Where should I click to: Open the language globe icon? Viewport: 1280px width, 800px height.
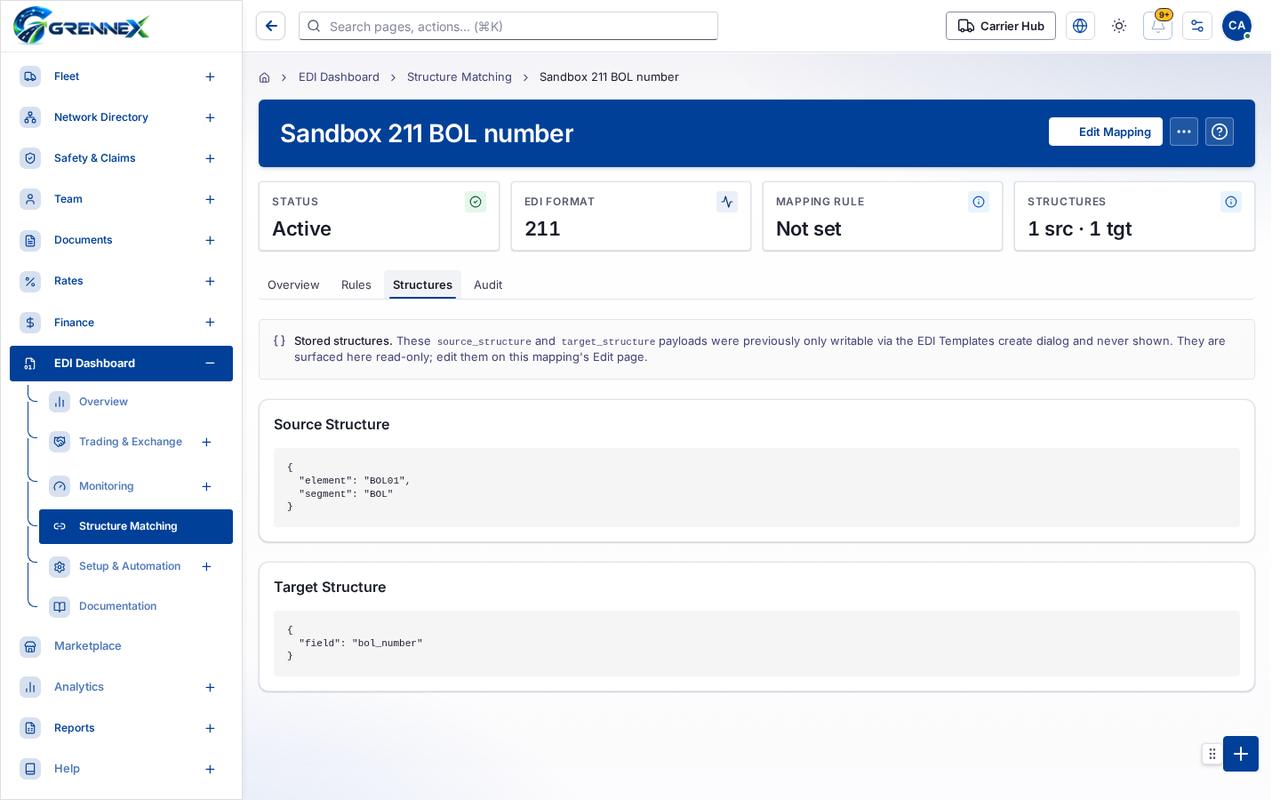[x=1080, y=26]
